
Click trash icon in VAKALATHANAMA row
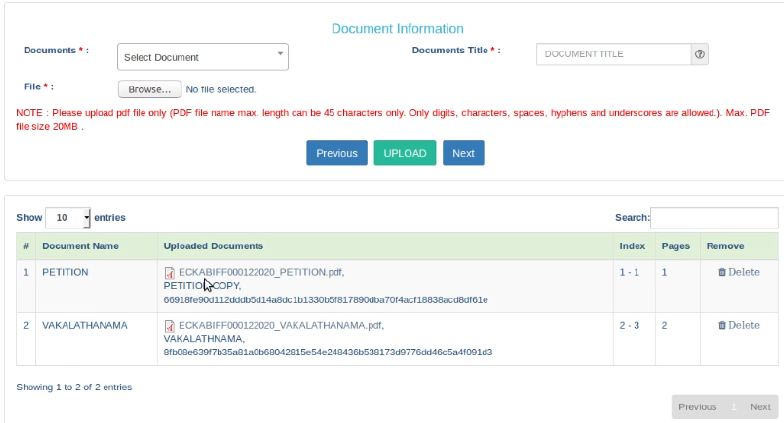(x=722, y=325)
